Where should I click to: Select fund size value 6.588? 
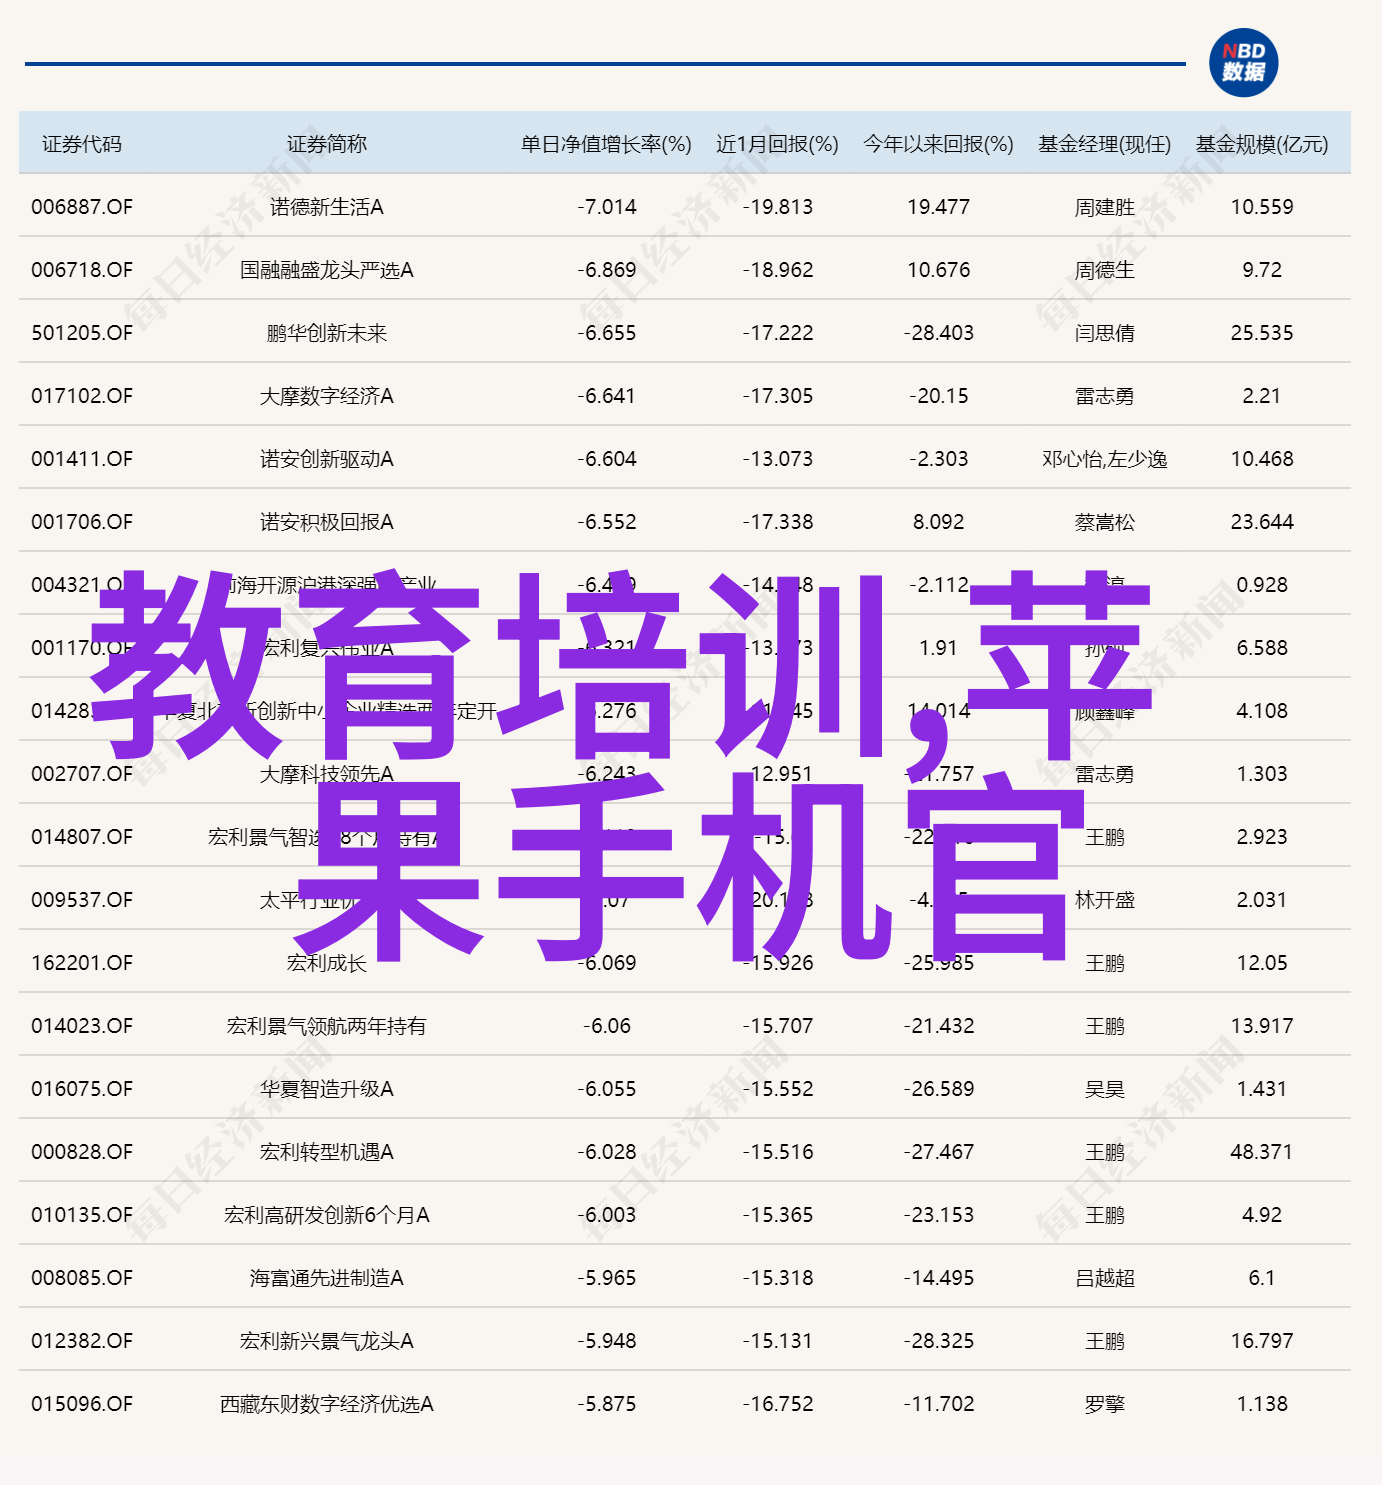(x=1262, y=648)
